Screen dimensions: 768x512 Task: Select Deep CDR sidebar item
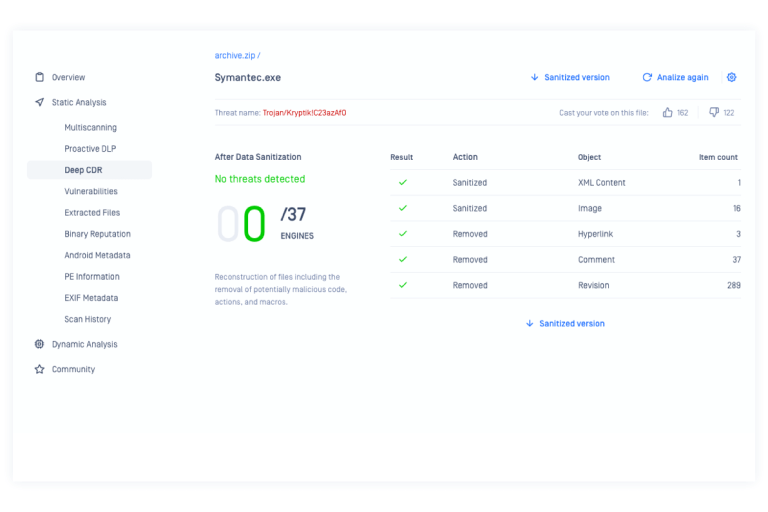[89, 170]
